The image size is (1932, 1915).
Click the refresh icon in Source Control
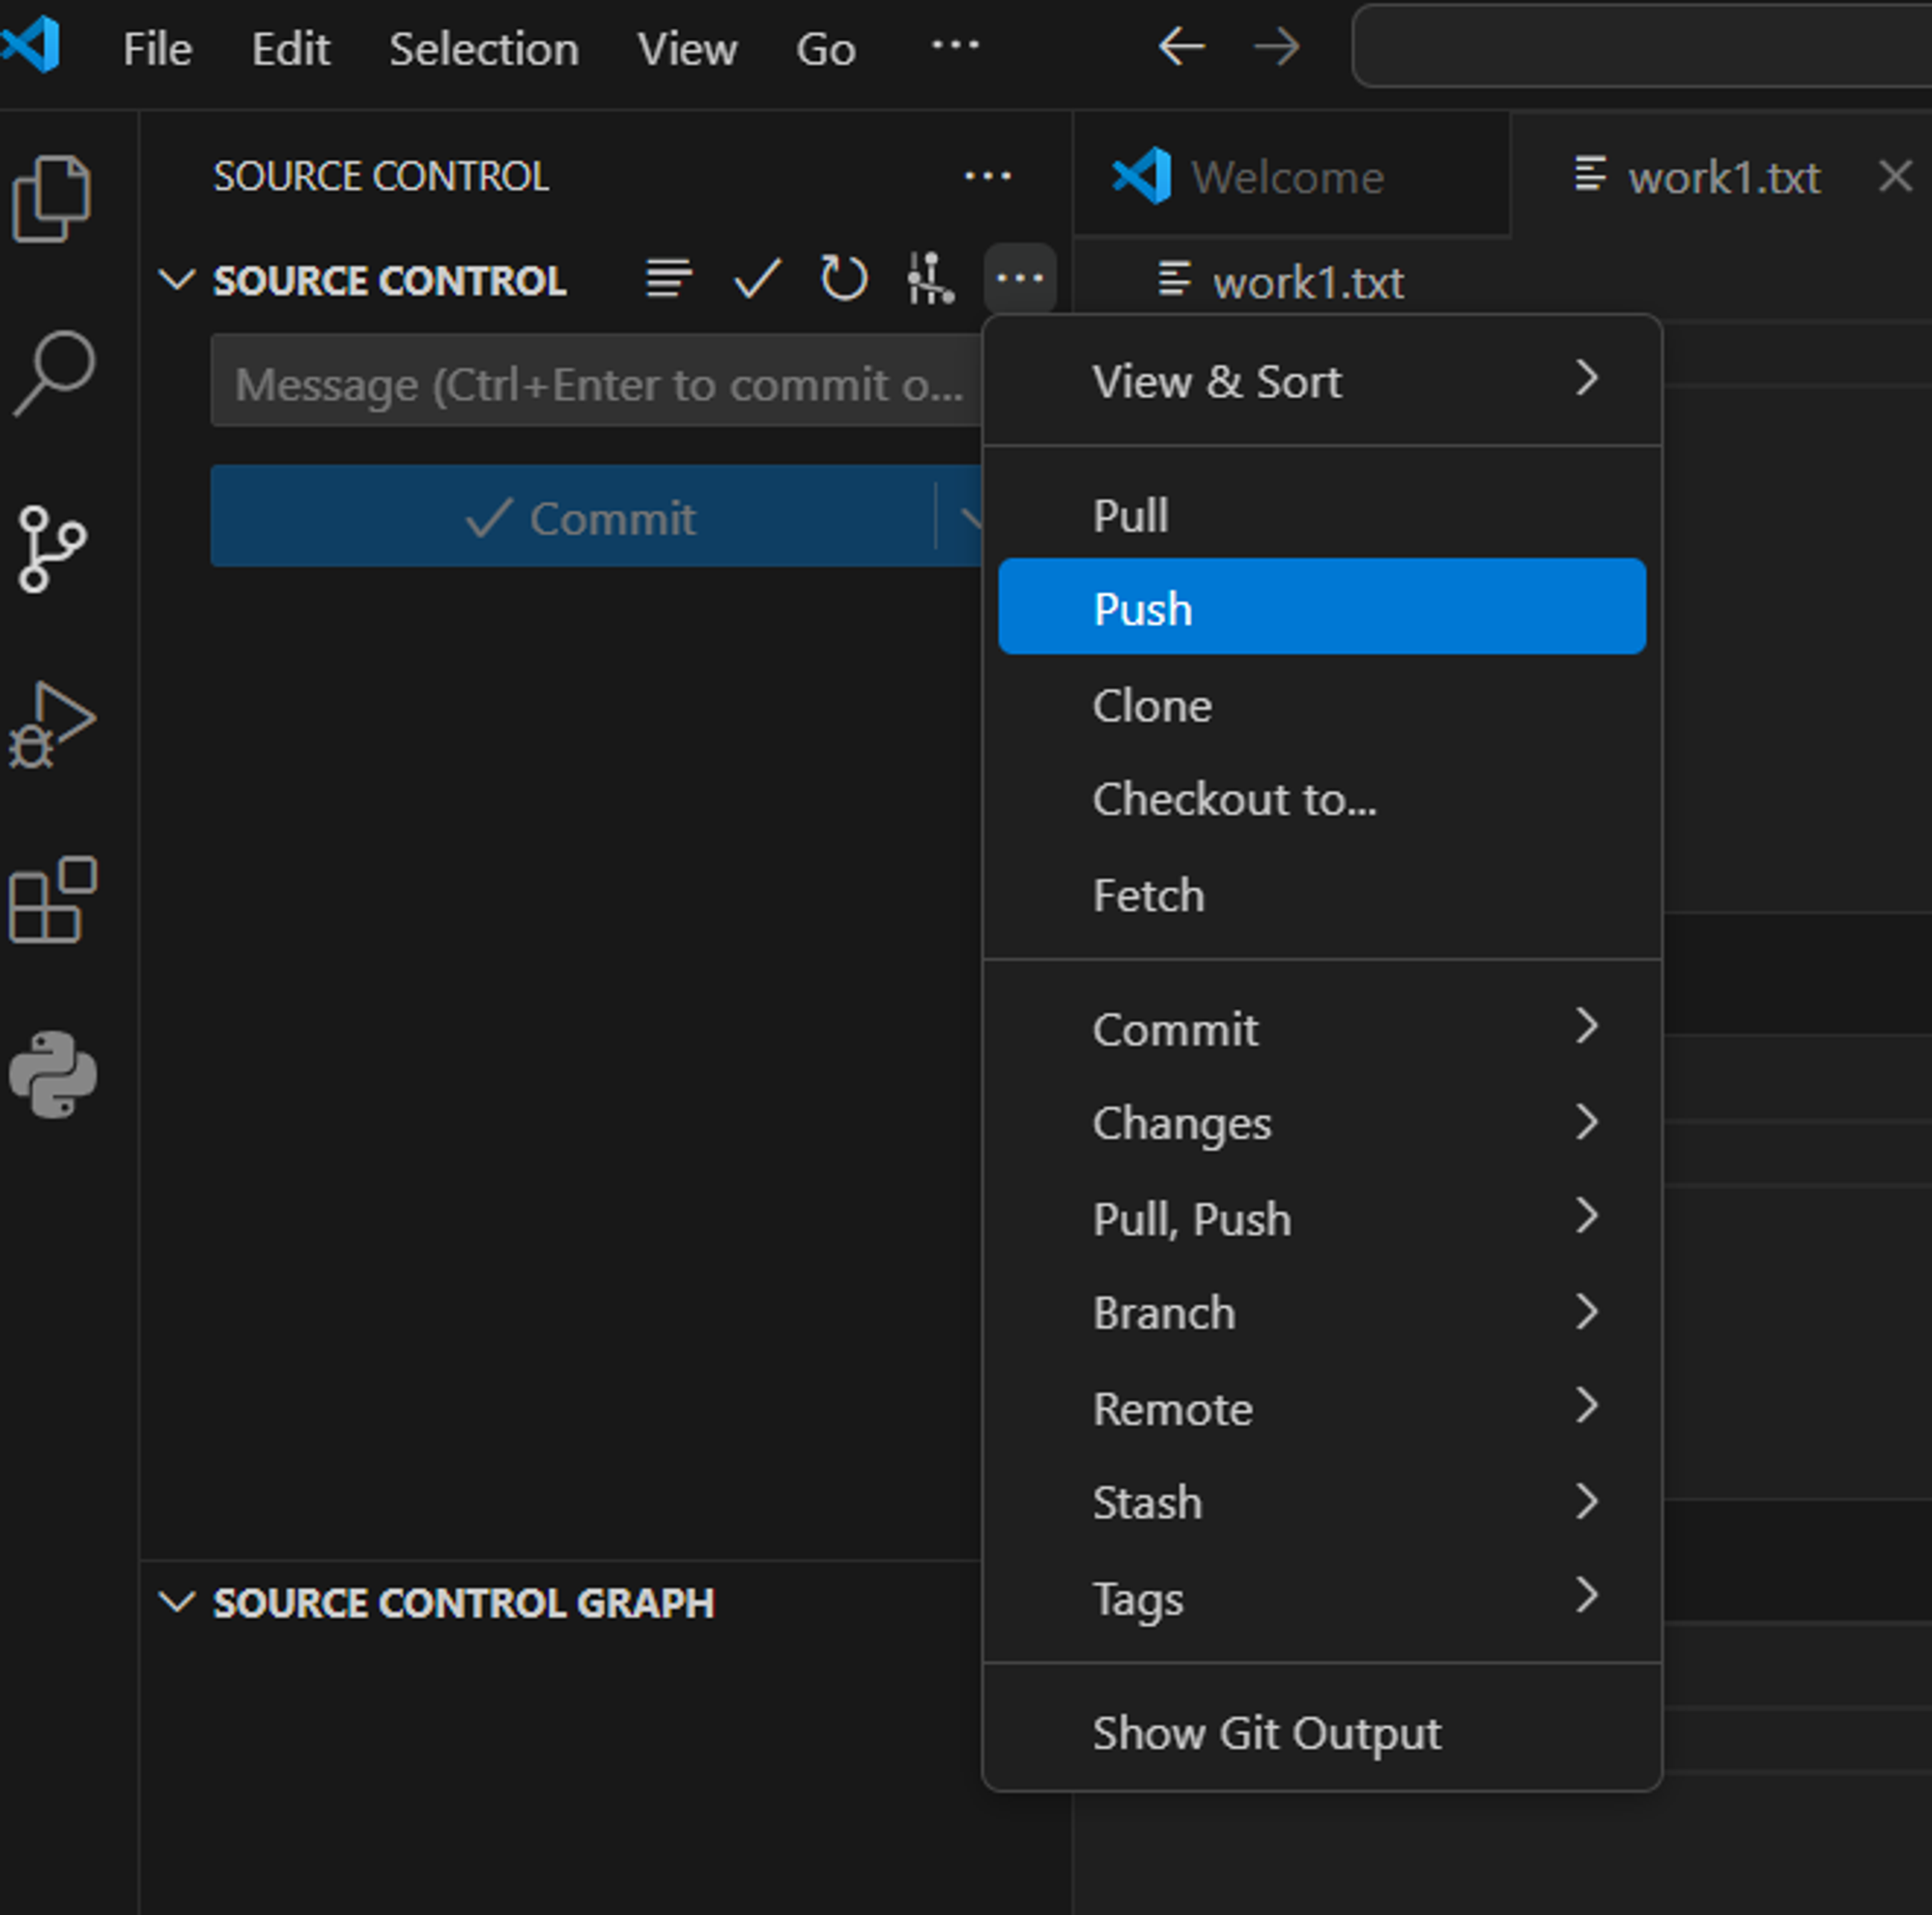click(x=844, y=279)
